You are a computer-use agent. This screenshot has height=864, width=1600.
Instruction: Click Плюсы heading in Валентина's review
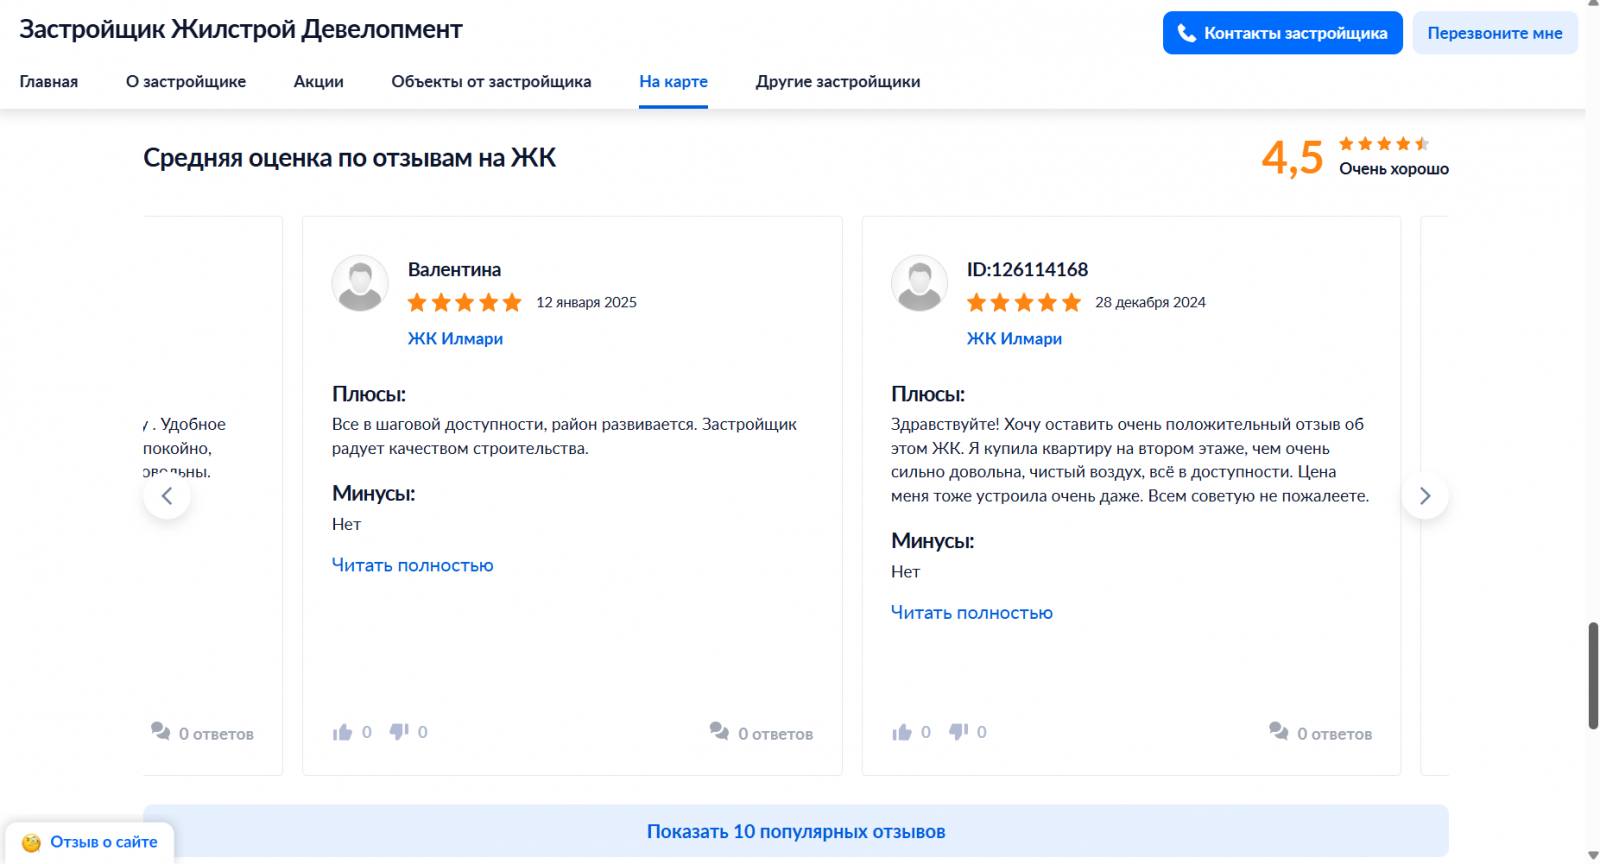[x=369, y=394]
